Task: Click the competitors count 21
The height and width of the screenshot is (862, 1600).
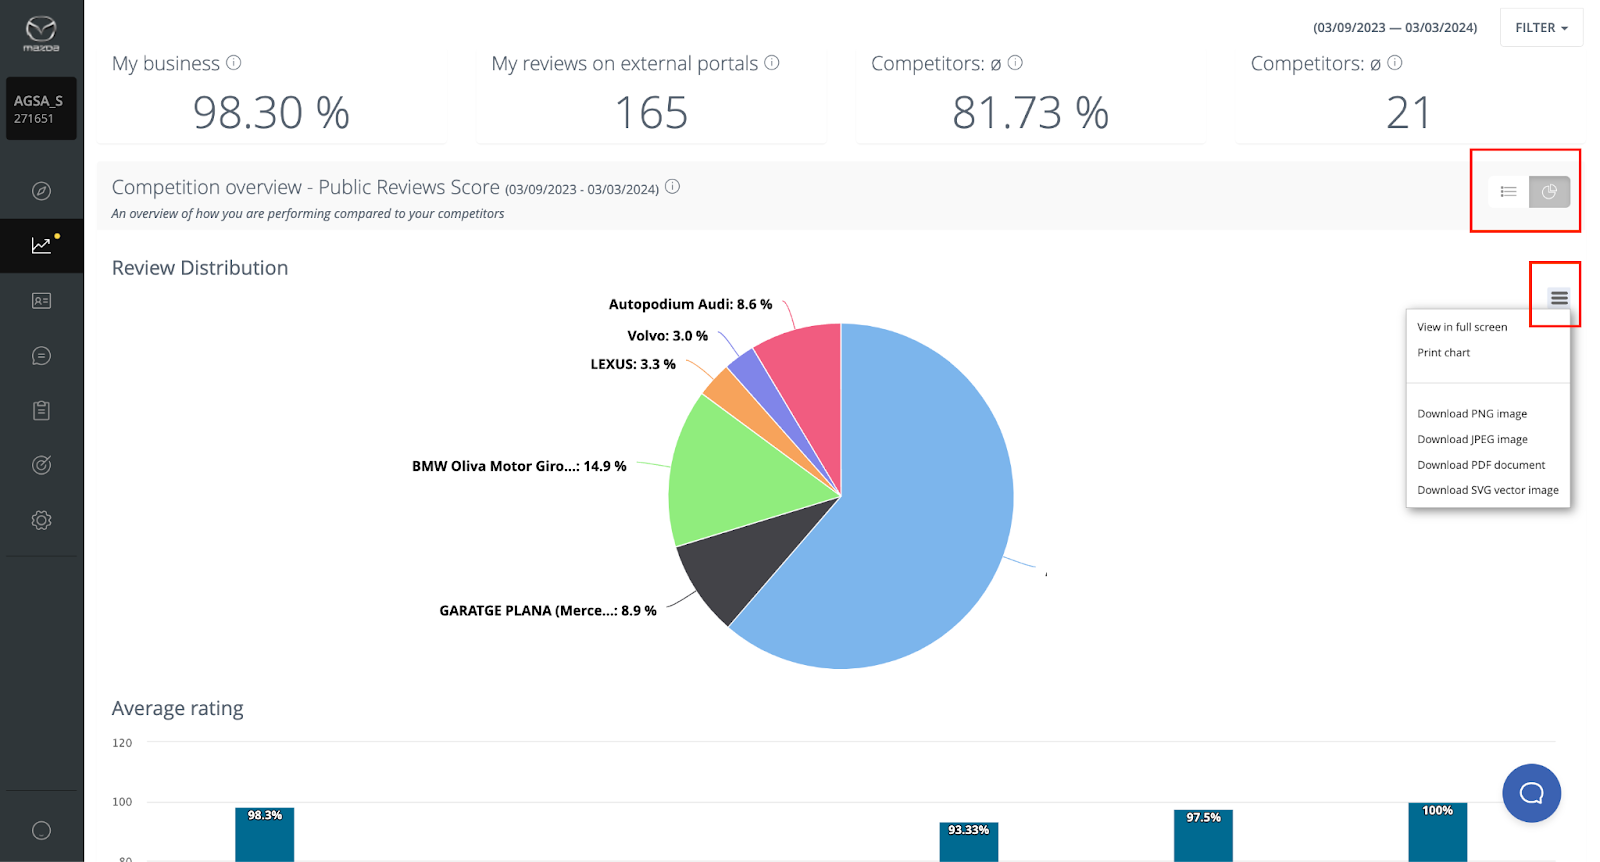Action: click(x=1408, y=113)
